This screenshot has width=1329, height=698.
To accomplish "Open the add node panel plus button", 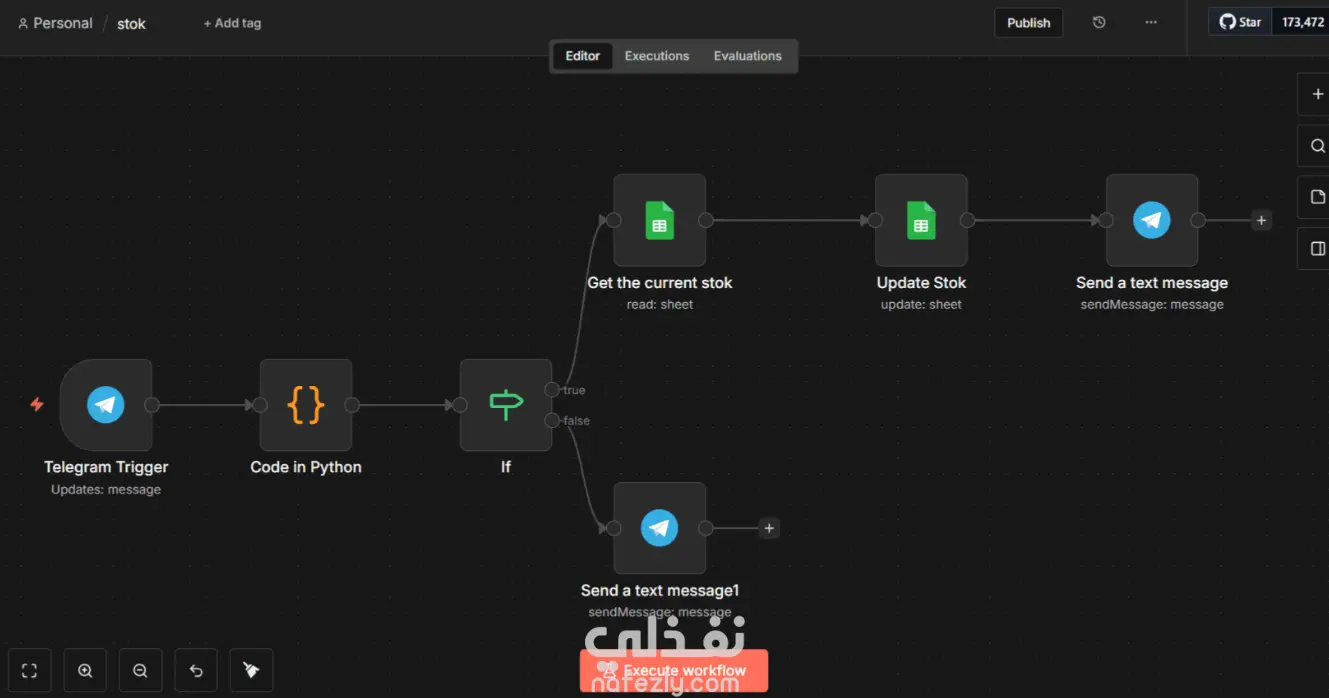I will click(x=1317, y=94).
